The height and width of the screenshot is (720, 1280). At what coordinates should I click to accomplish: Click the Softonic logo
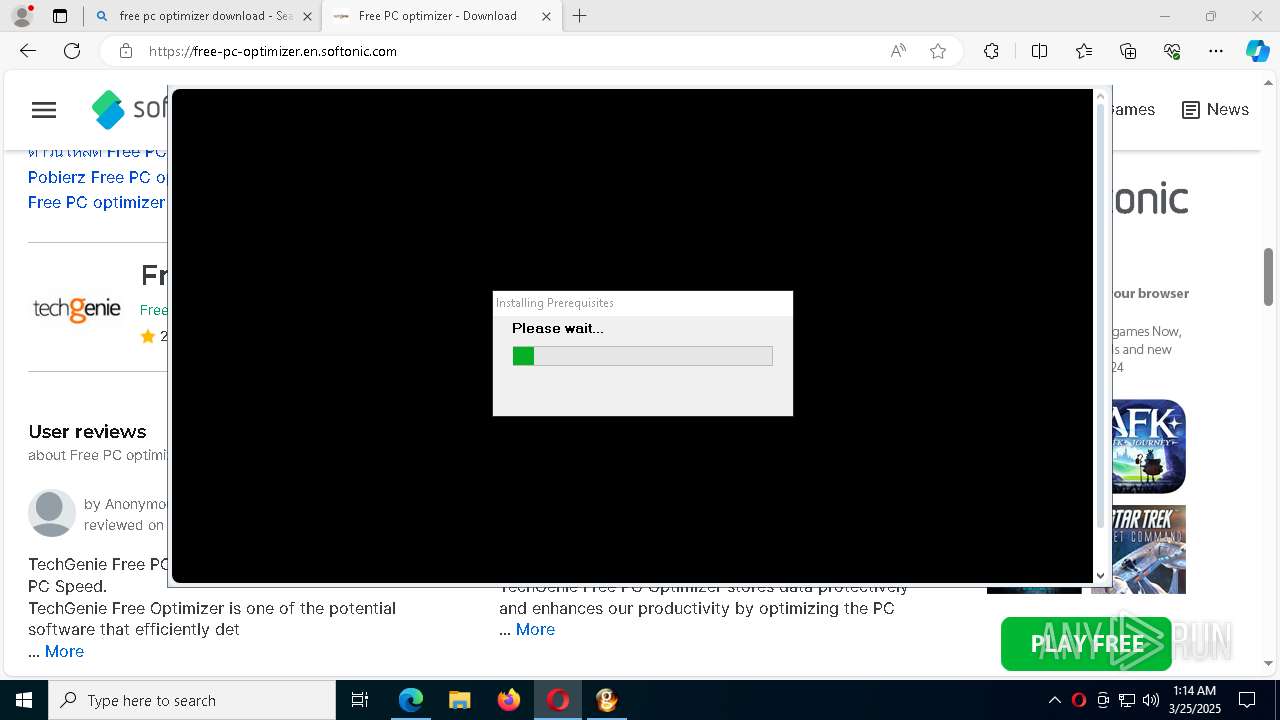(129, 110)
